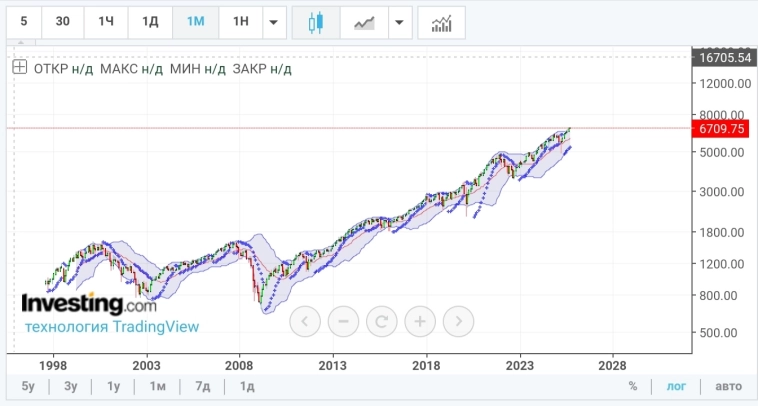The height and width of the screenshot is (406, 758).
Task: Zoom in using the plus button
Action: coord(420,321)
